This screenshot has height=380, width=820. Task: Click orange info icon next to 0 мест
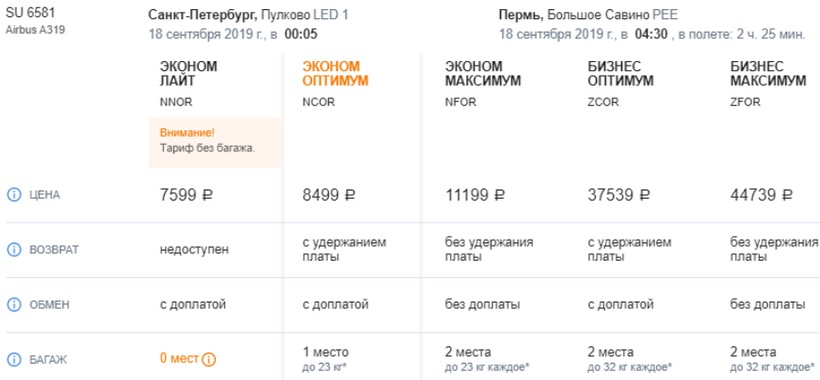click(209, 360)
